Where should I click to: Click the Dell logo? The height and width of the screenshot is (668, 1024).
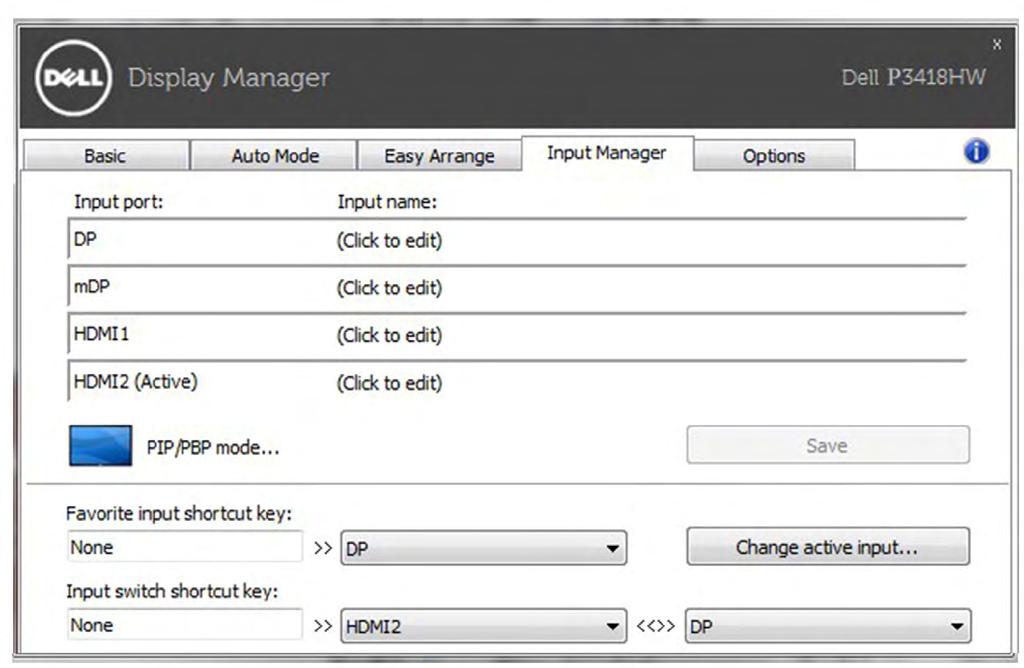[x=74, y=78]
